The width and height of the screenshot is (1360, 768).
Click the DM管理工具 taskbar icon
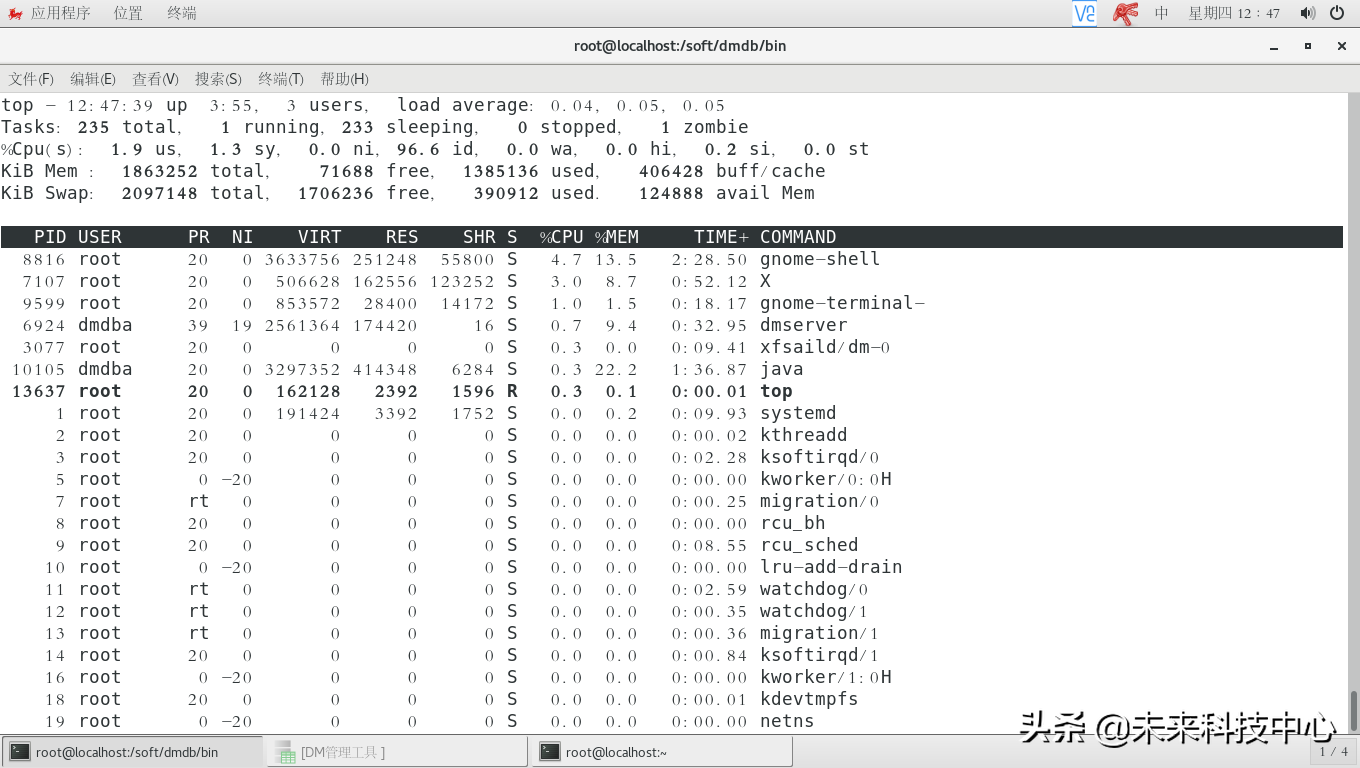tap(285, 752)
